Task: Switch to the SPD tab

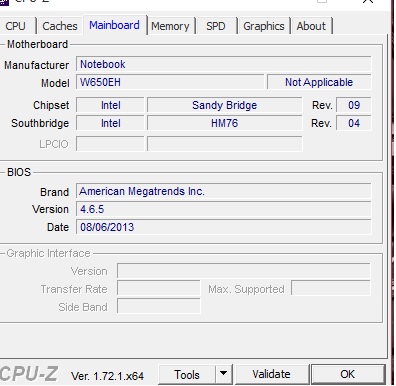Action: (216, 26)
